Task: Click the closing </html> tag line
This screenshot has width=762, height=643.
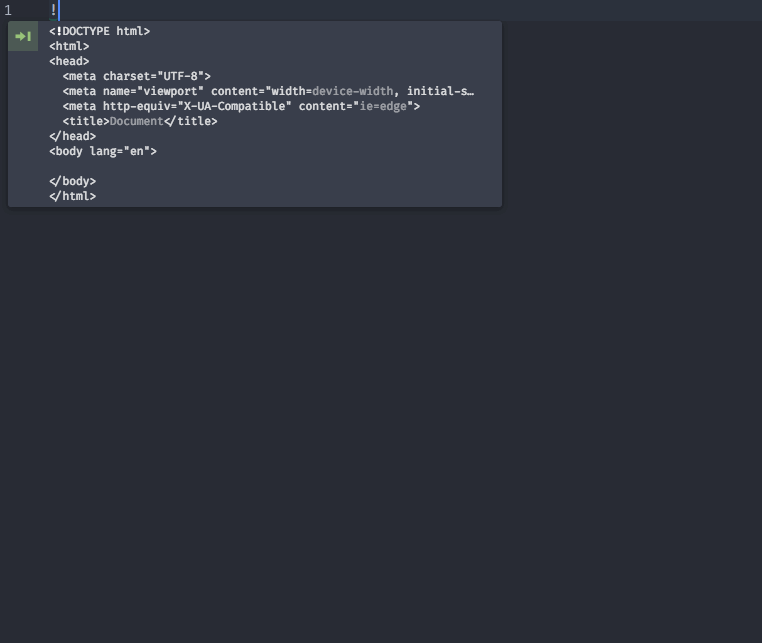Action: click(72, 196)
